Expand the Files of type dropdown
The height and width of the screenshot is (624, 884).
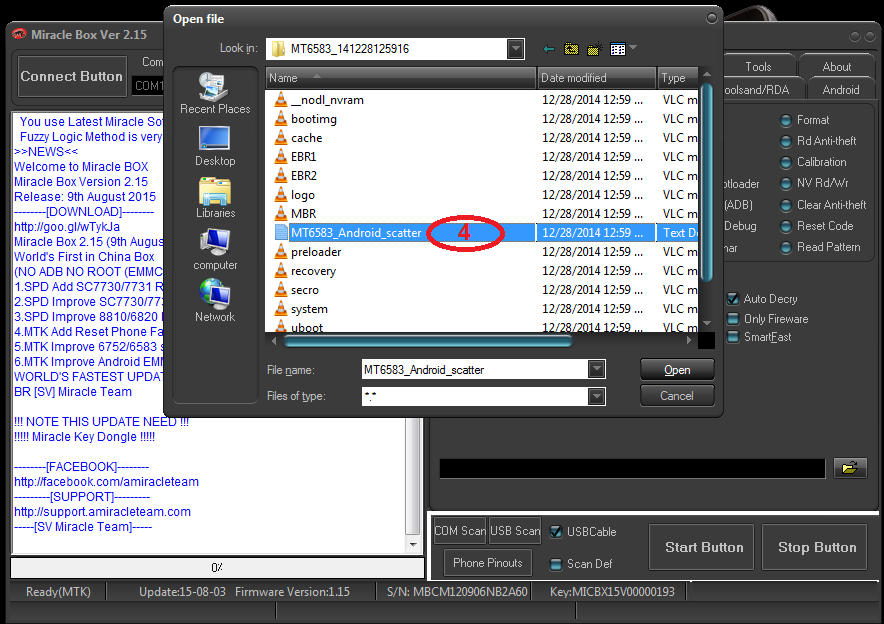596,396
